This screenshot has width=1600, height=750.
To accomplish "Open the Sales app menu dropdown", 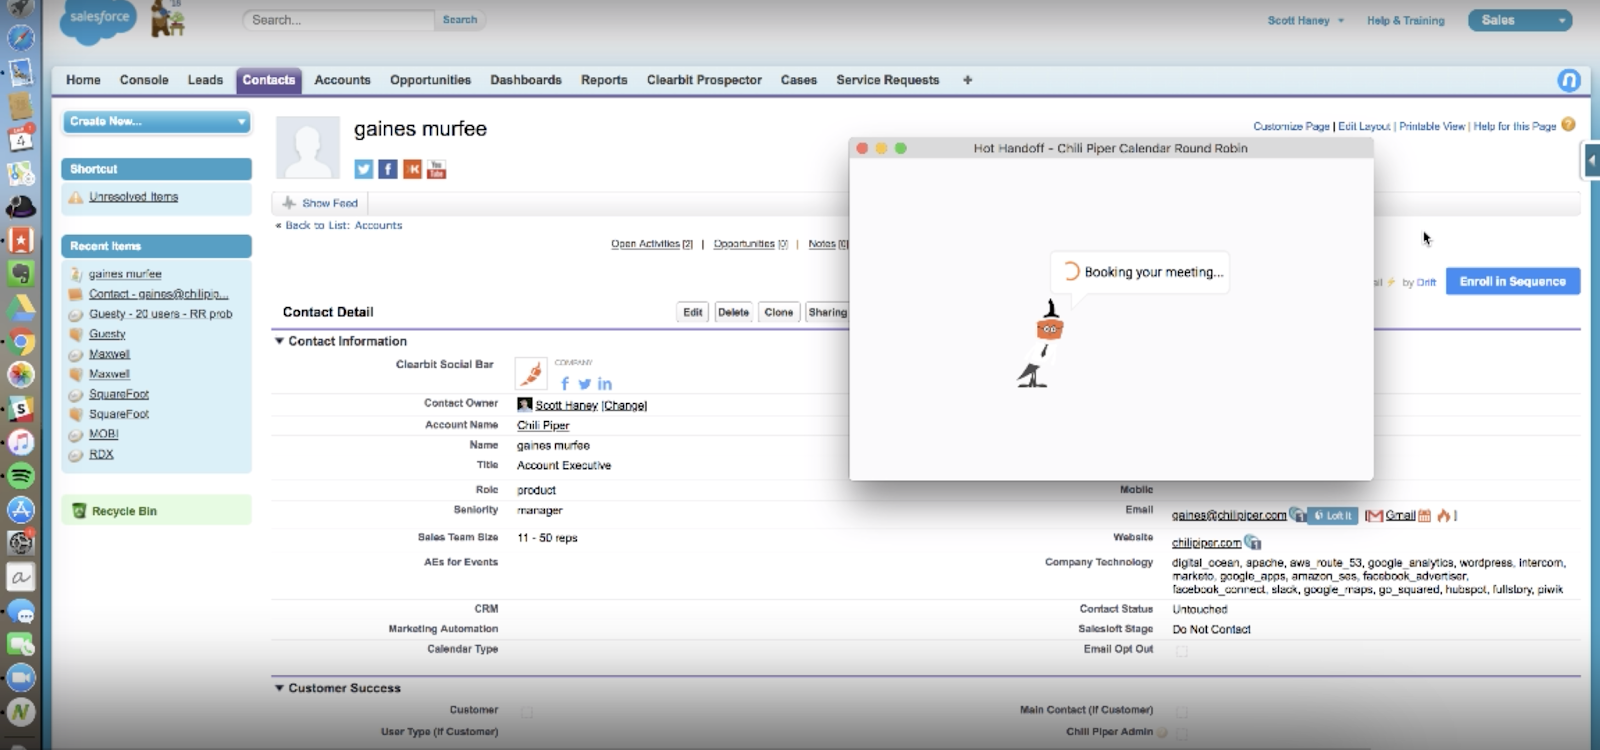I will (x=1520, y=20).
